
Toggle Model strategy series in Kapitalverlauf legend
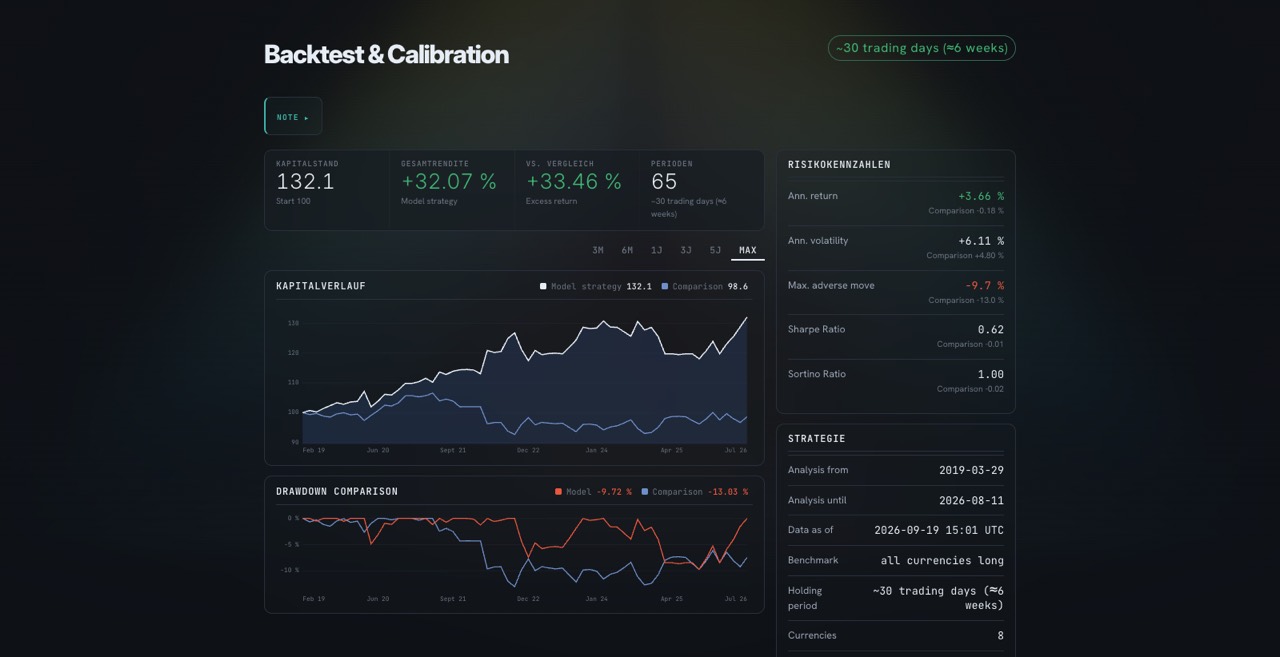tap(596, 286)
